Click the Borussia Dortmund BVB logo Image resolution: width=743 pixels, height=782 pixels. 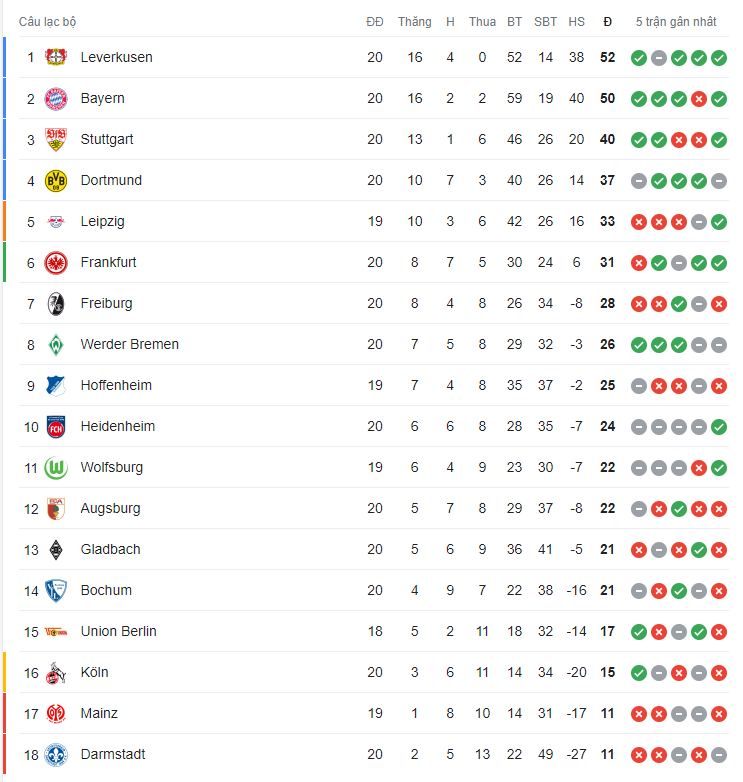point(56,181)
